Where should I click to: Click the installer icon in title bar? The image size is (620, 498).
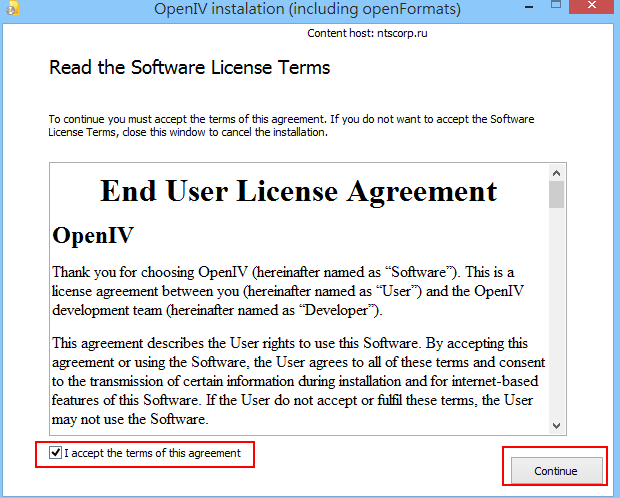tap(12, 8)
